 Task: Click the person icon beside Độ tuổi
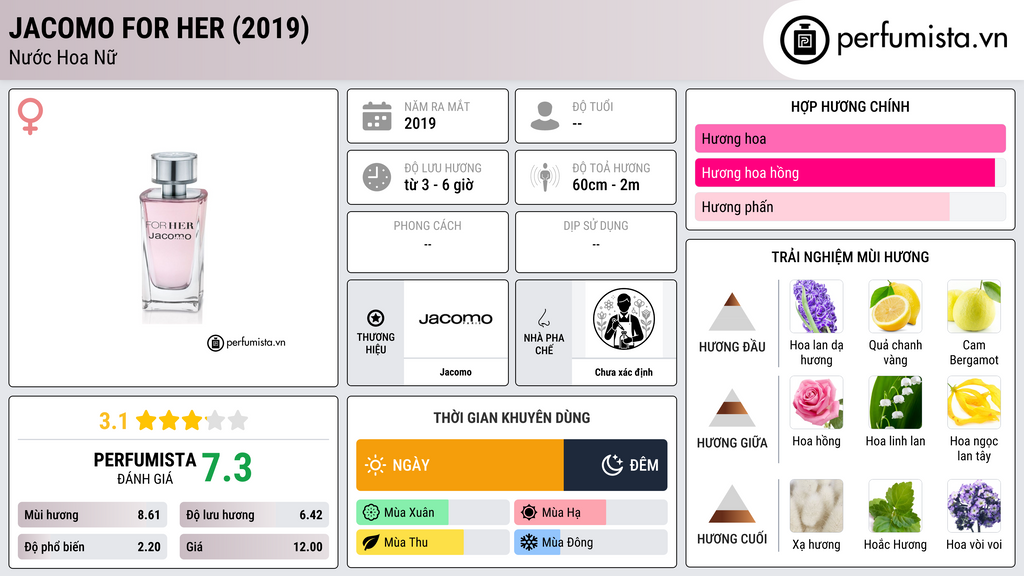coord(545,116)
